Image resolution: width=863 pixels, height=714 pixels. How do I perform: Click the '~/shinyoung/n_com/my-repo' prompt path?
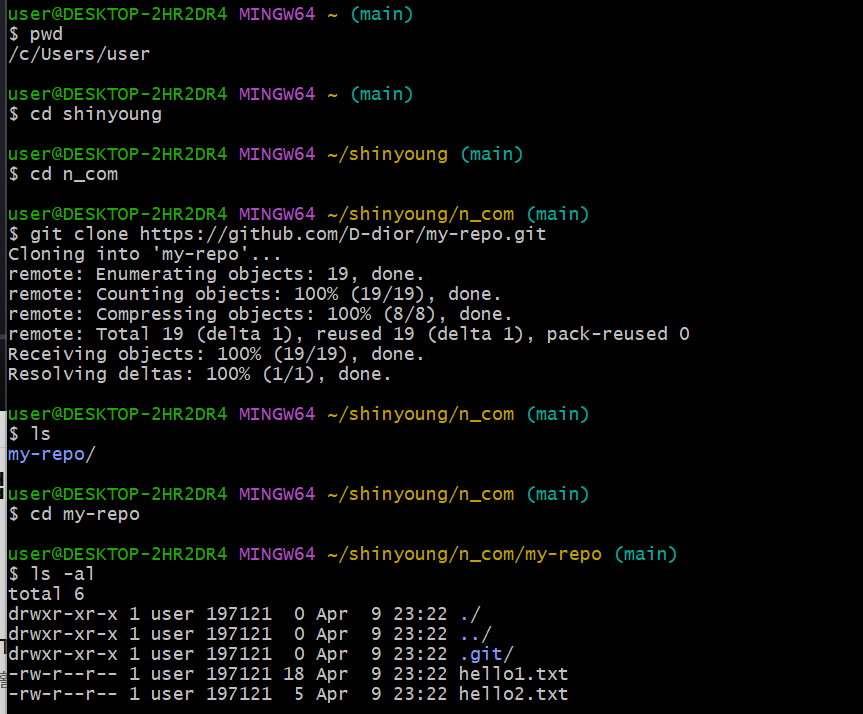tap(465, 554)
